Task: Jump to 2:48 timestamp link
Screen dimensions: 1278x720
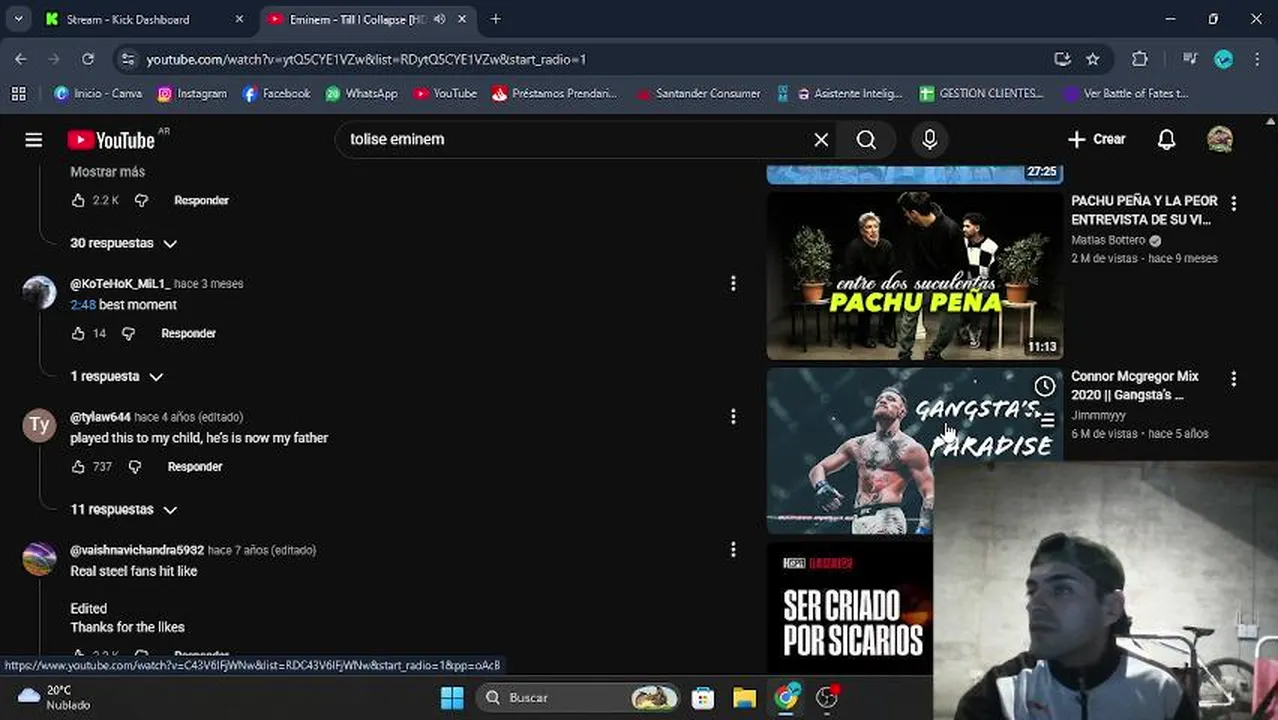Action: coord(83,305)
